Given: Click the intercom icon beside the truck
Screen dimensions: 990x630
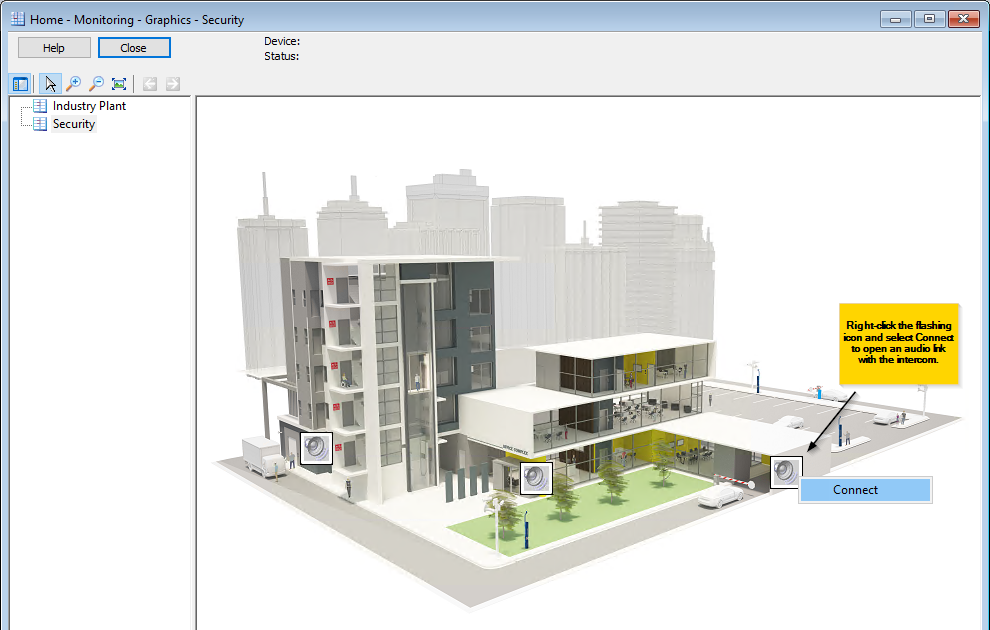Looking at the screenshot, I should click(x=316, y=448).
